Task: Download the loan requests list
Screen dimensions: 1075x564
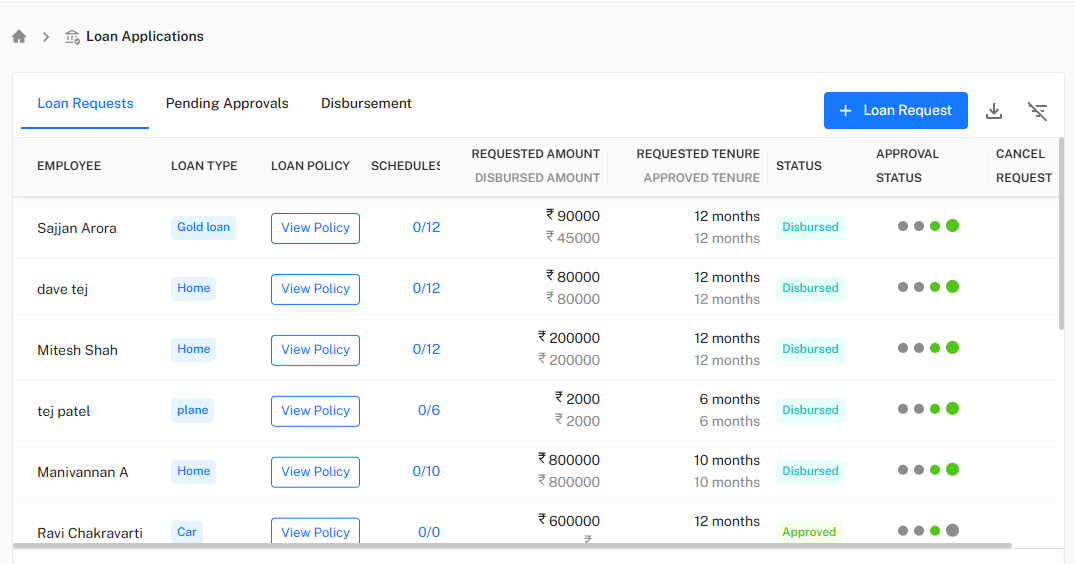Action: pos(993,111)
